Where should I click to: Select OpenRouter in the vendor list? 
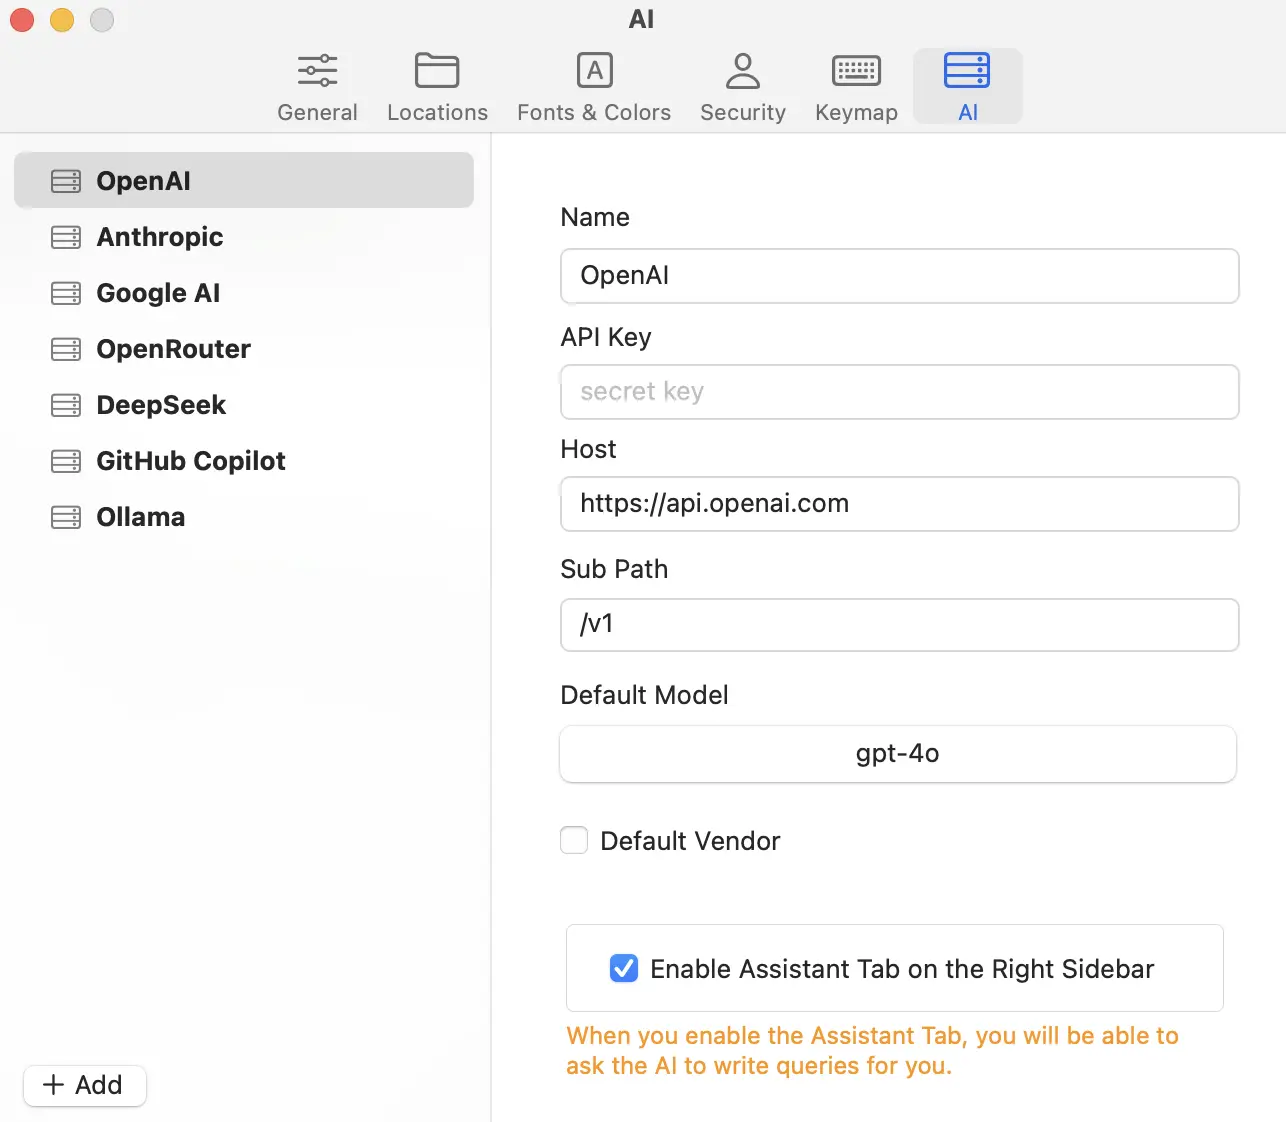pos(173,349)
